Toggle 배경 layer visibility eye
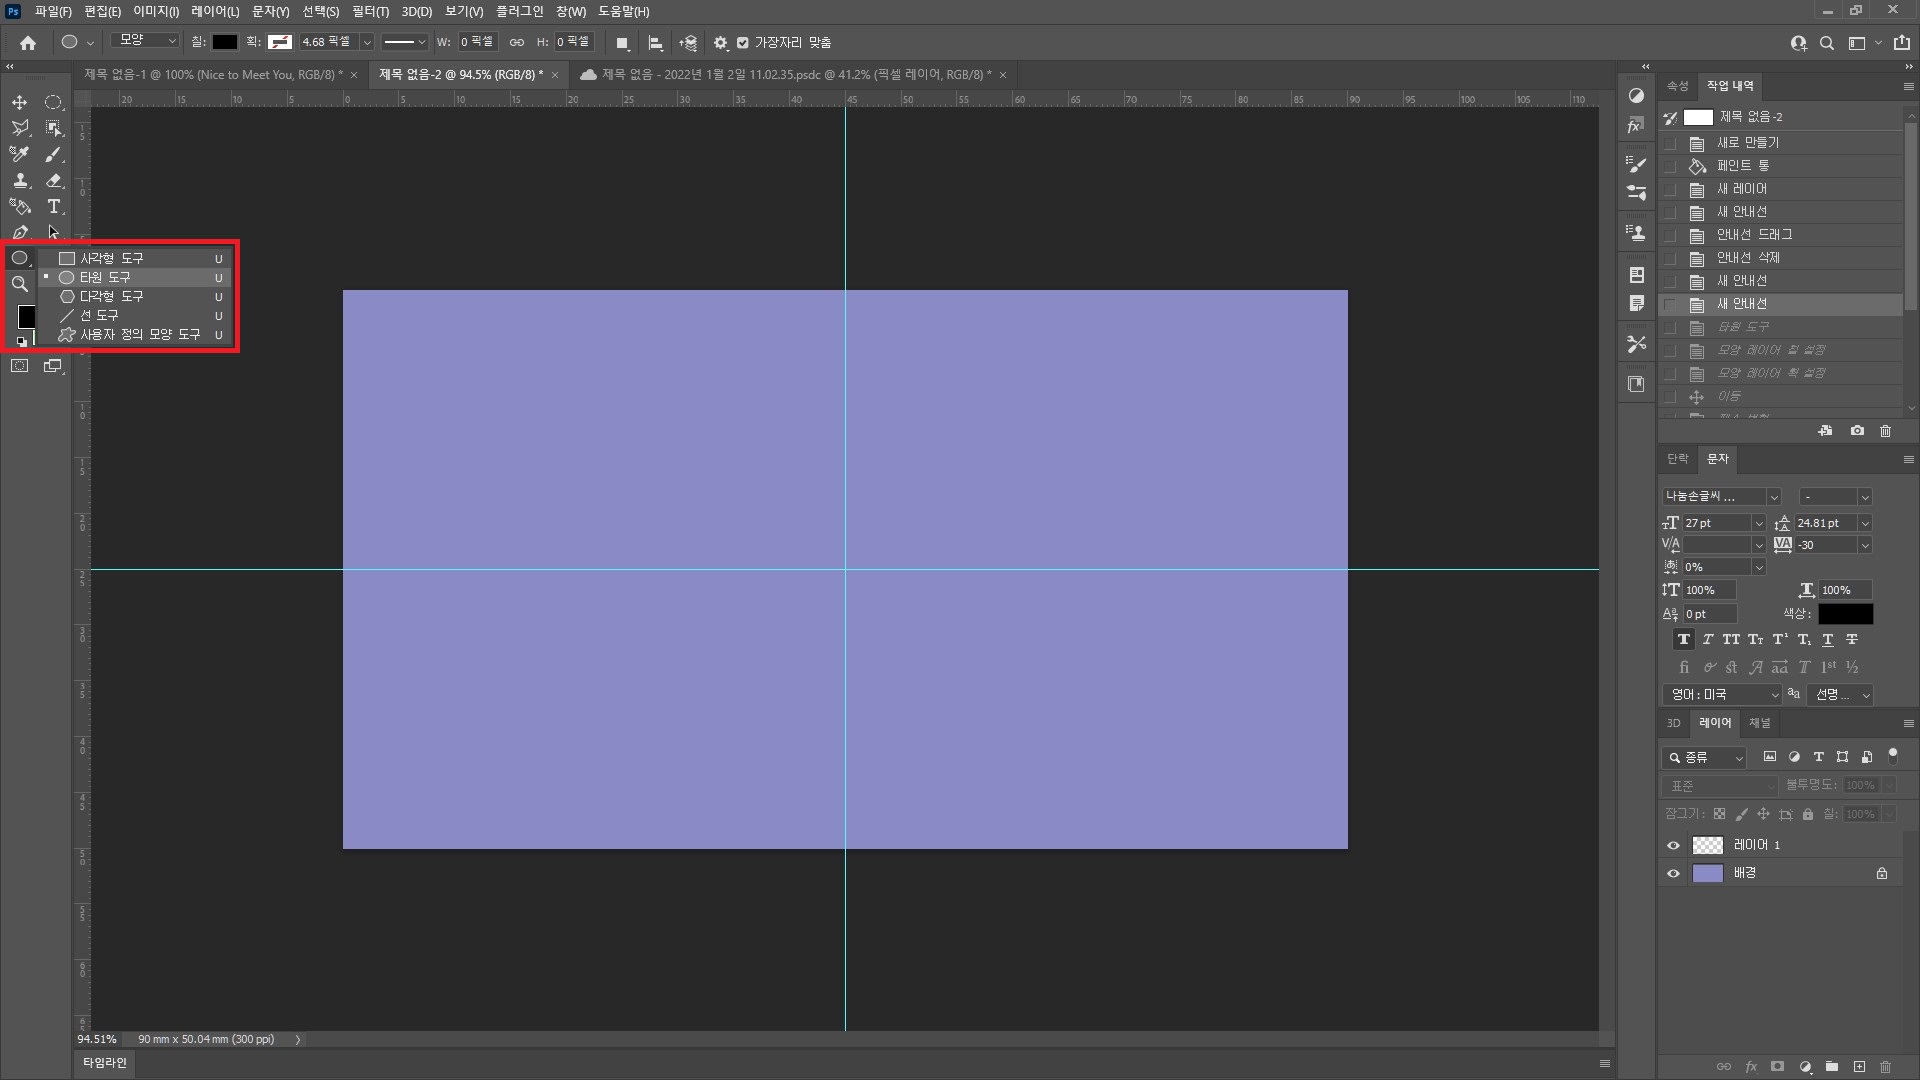The height and width of the screenshot is (1080, 1920). (x=1673, y=873)
